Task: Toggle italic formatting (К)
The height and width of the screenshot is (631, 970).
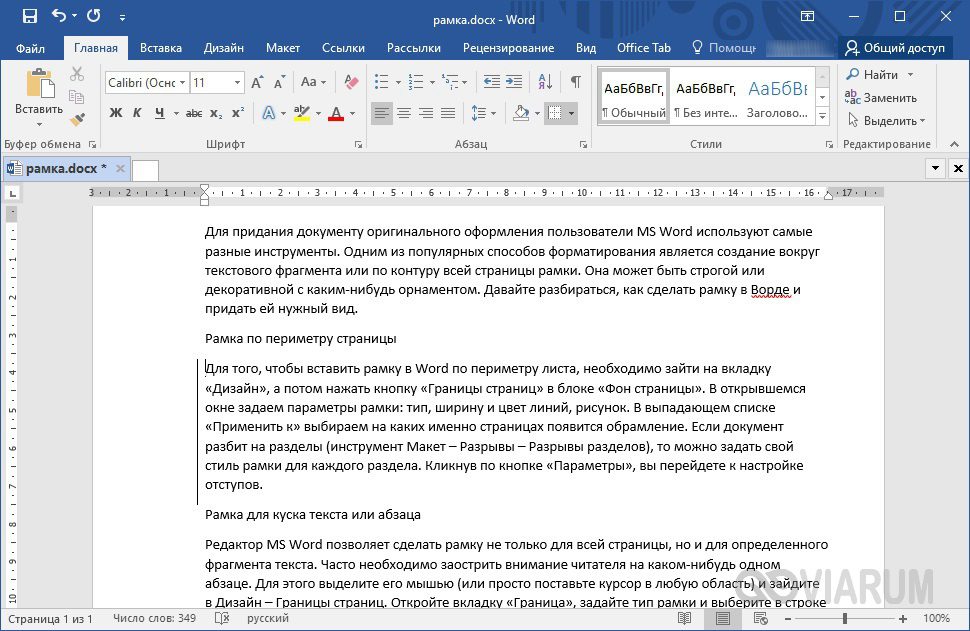Action: [x=137, y=113]
